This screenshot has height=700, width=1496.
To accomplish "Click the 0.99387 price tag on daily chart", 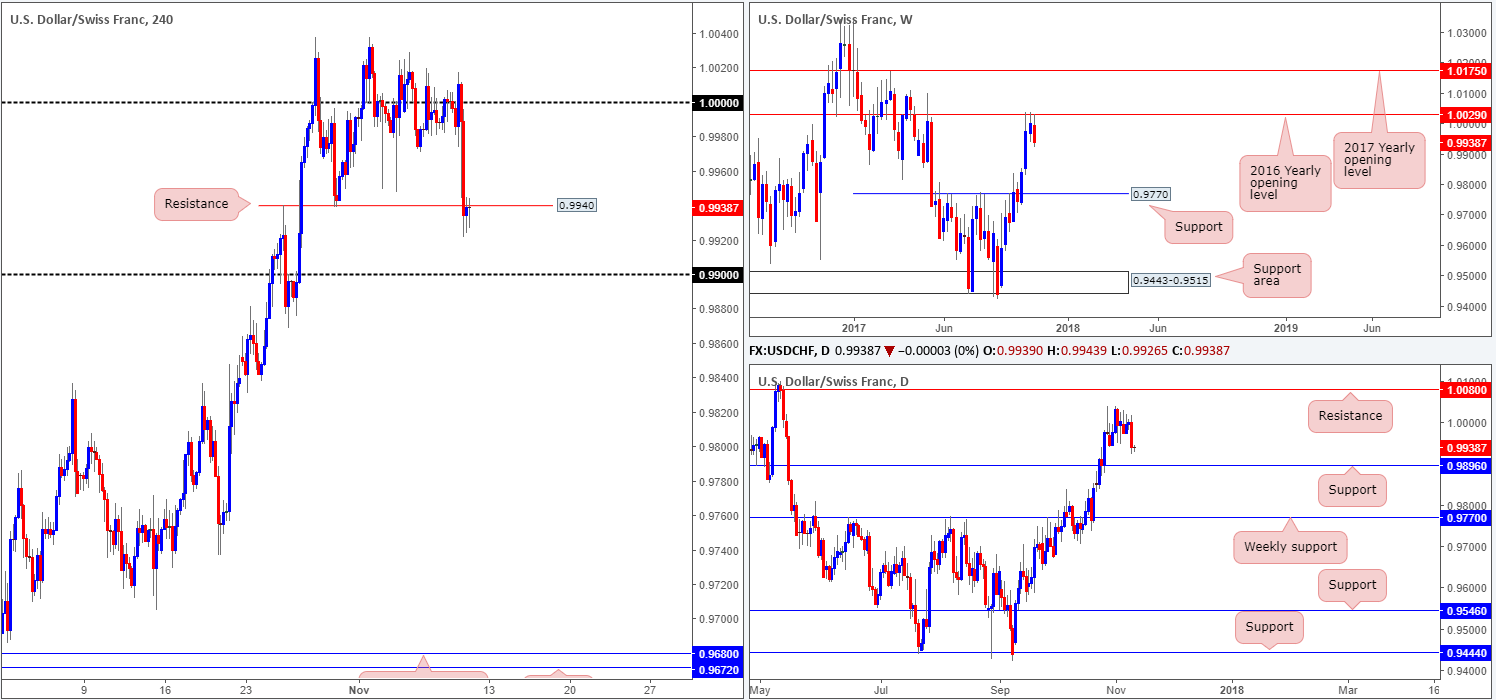I will pos(1464,449).
